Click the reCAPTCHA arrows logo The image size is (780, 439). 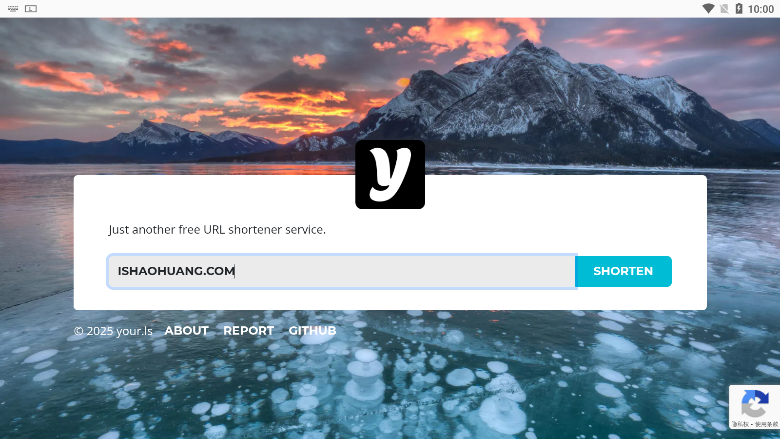(755, 404)
